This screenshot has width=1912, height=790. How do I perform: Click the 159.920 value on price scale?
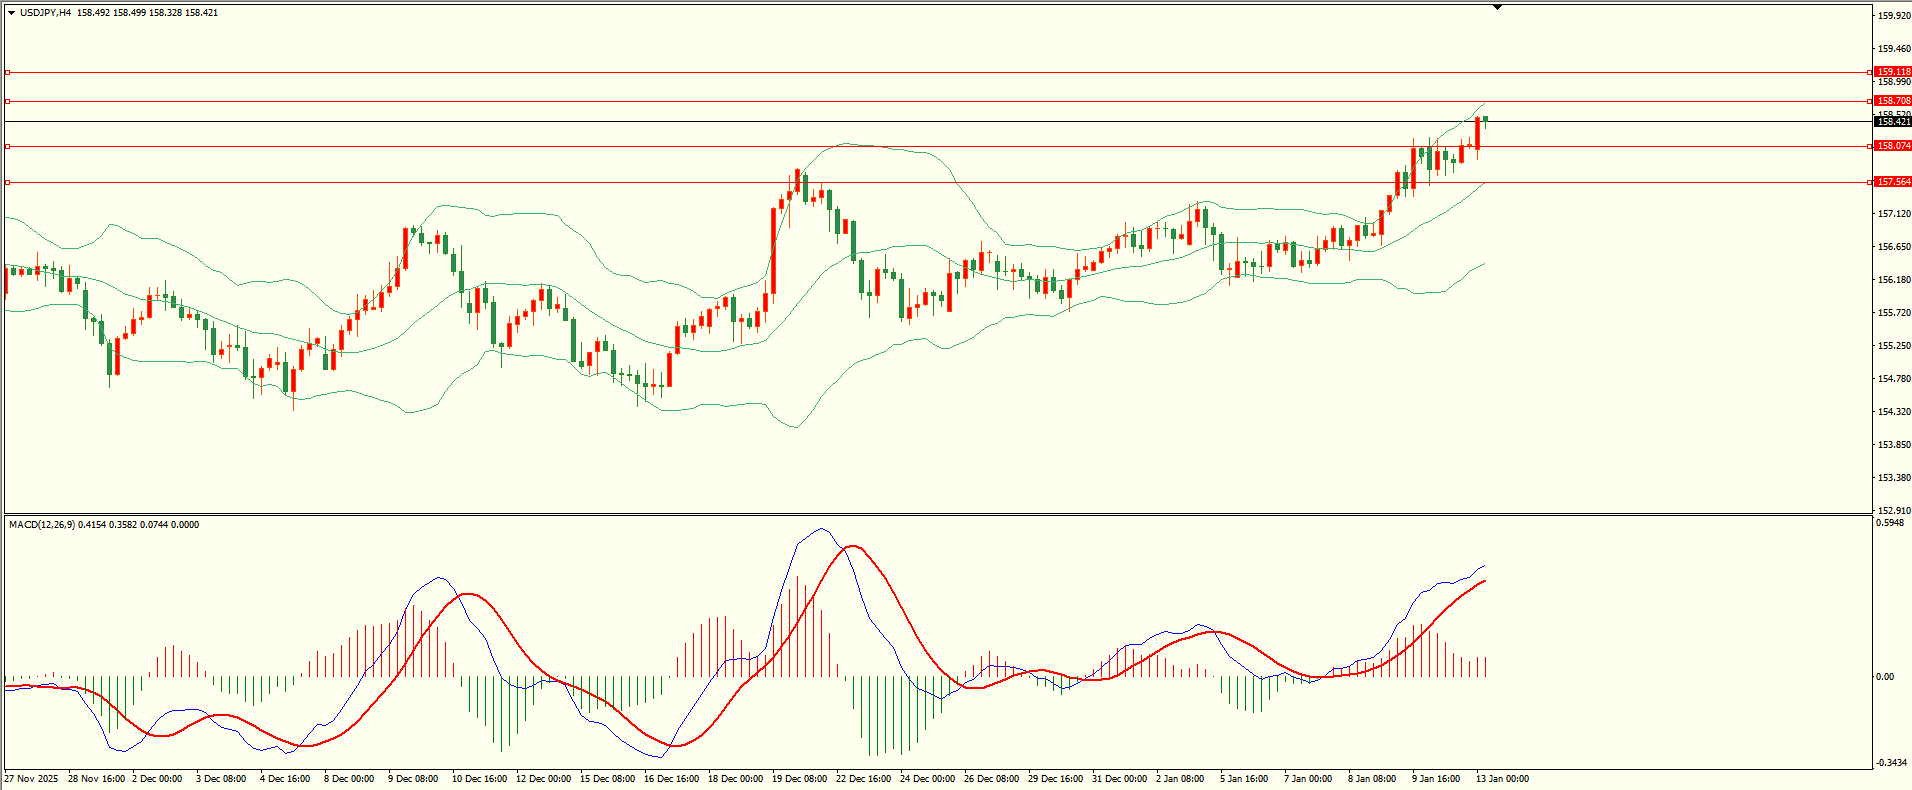pos(1894,16)
